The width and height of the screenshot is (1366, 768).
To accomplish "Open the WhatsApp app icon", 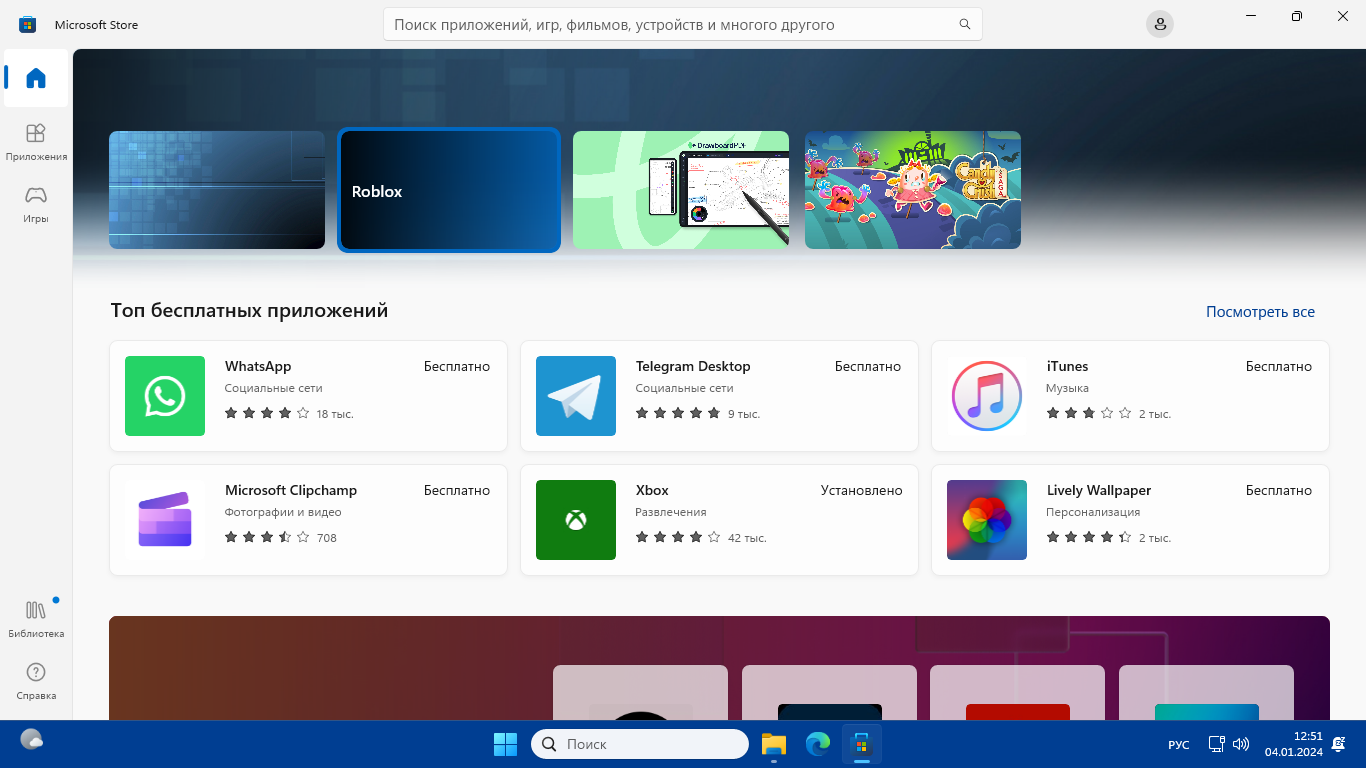I will coord(165,396).
